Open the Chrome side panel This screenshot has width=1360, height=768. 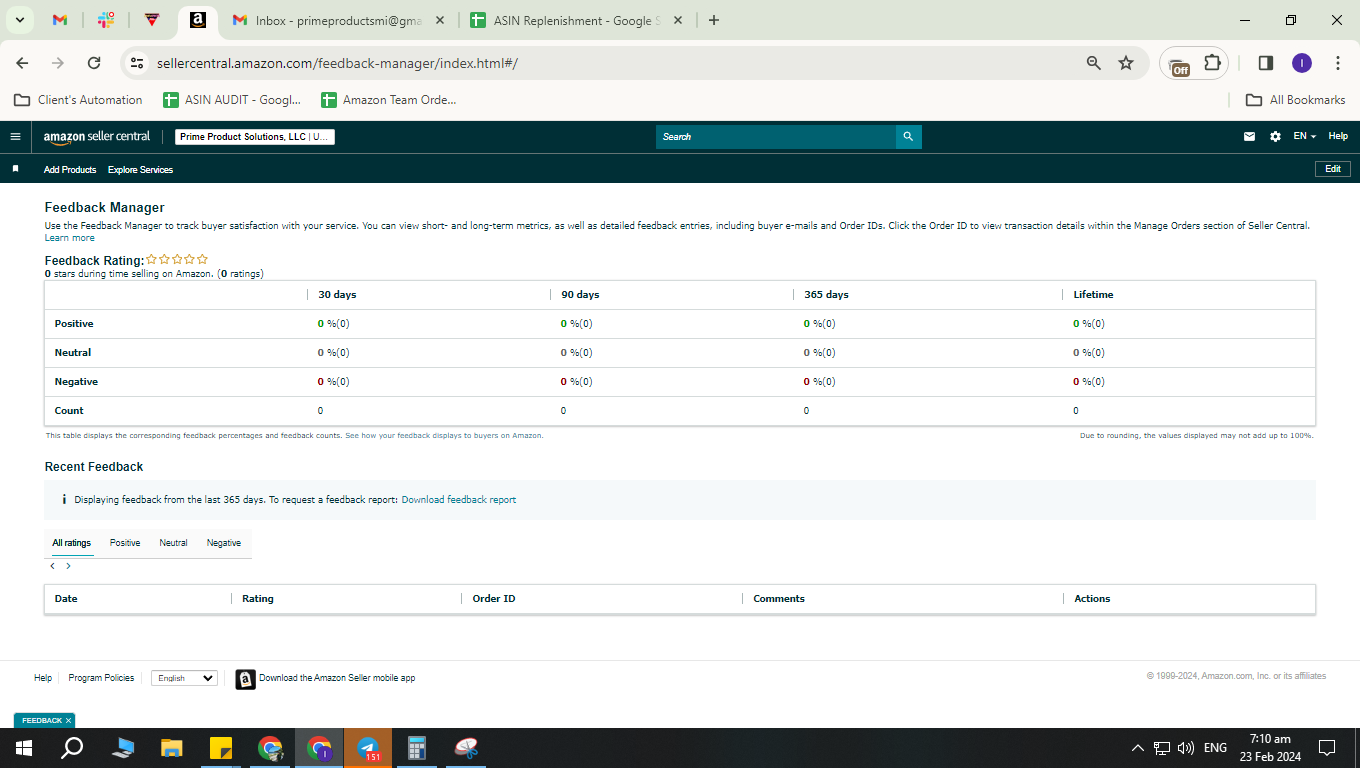click(x=1265, y=63)
